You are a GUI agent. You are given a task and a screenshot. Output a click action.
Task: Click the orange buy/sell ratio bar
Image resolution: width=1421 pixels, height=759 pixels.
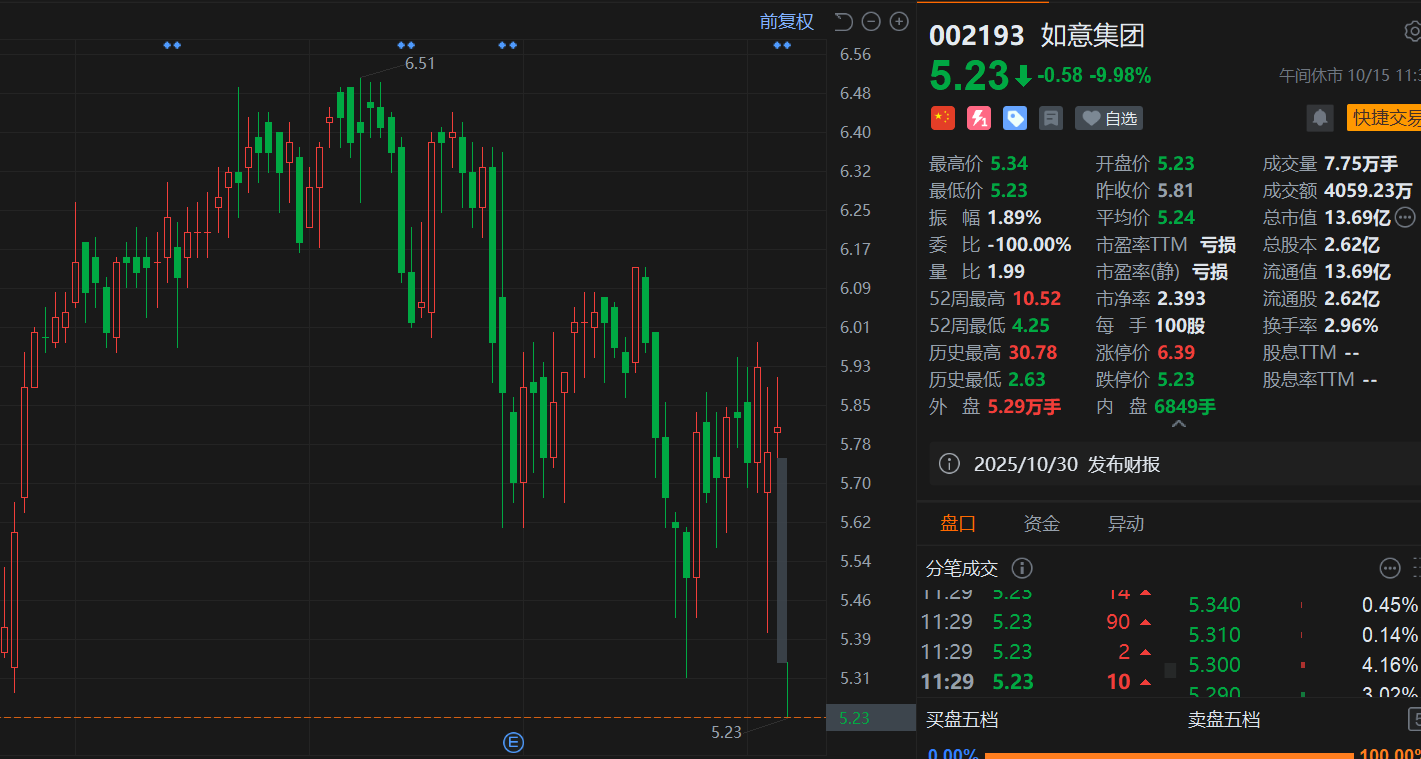(1170, 754)
